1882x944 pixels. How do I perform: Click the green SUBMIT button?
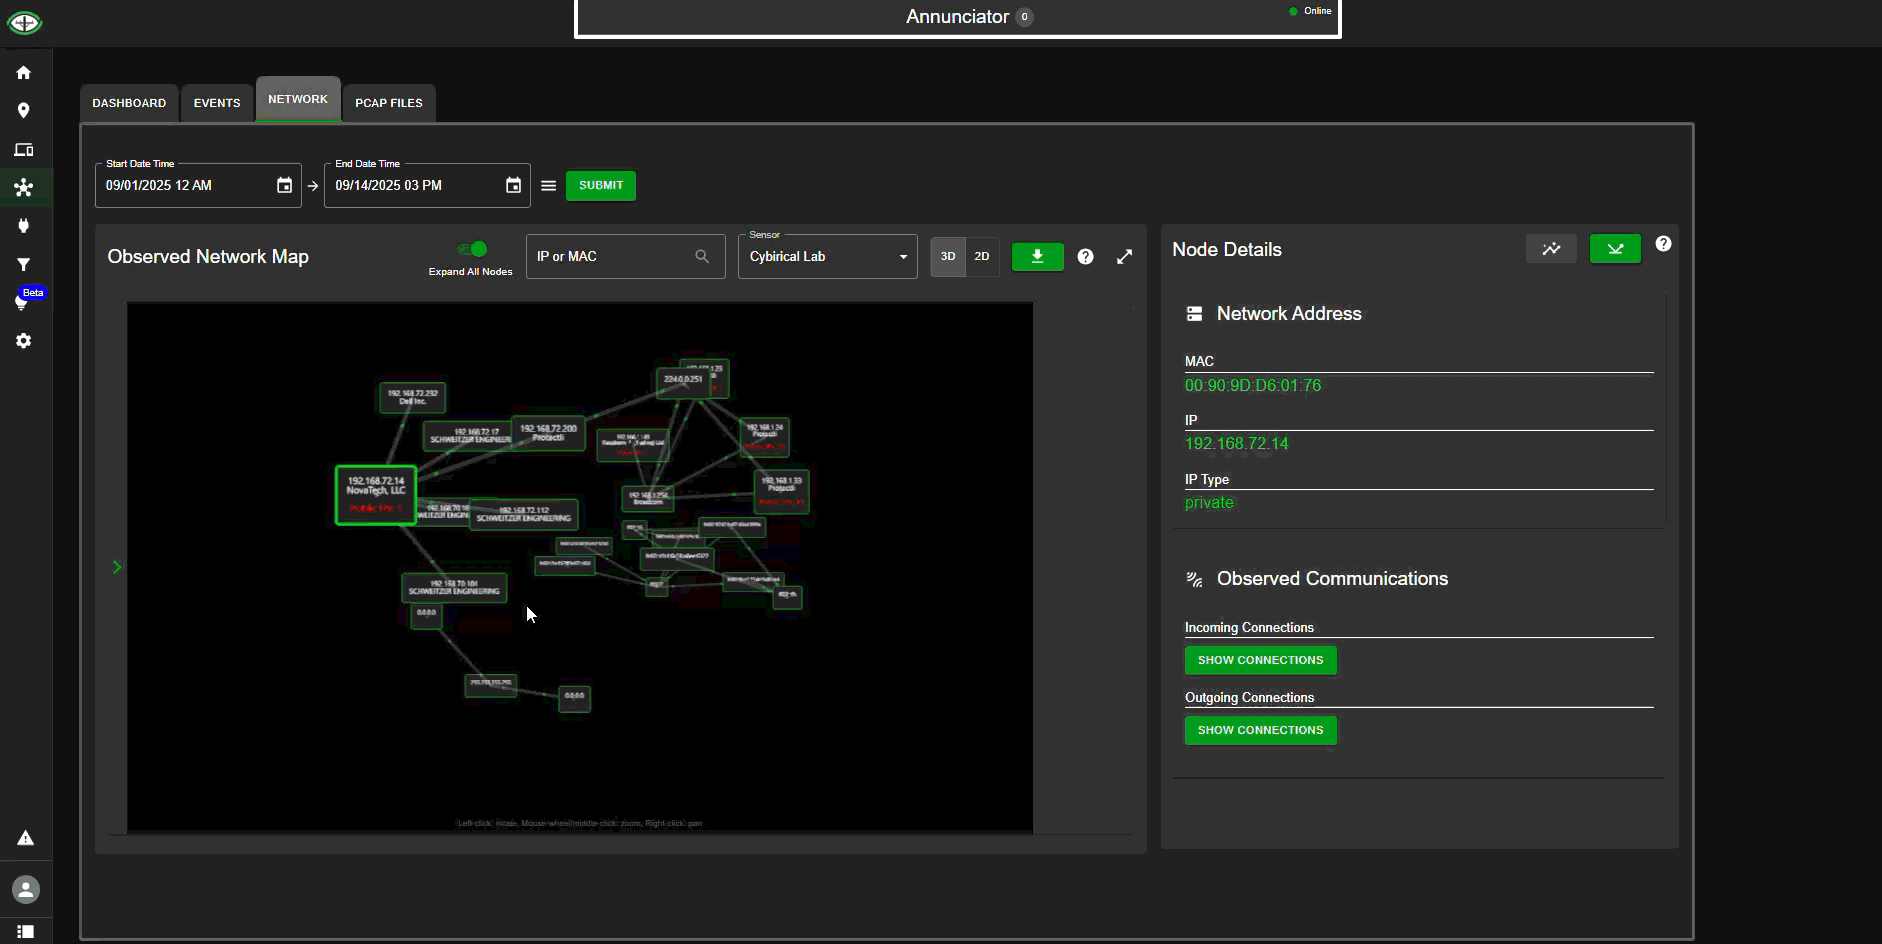[x=600, y=186]
